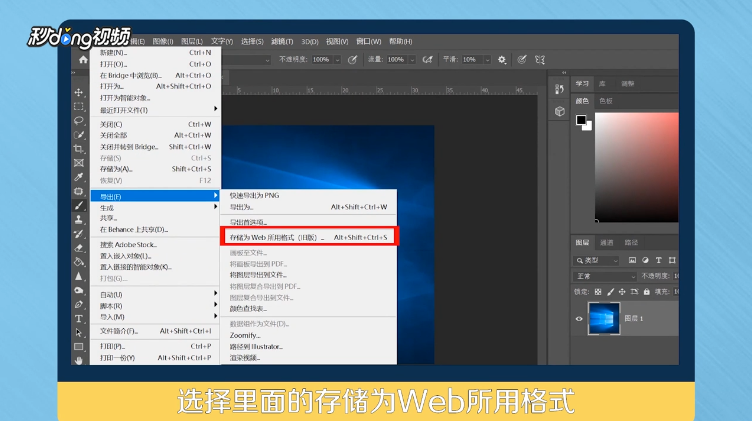Open smoothing options gear icon
752x421 pixels.
[x=502, y=59]
